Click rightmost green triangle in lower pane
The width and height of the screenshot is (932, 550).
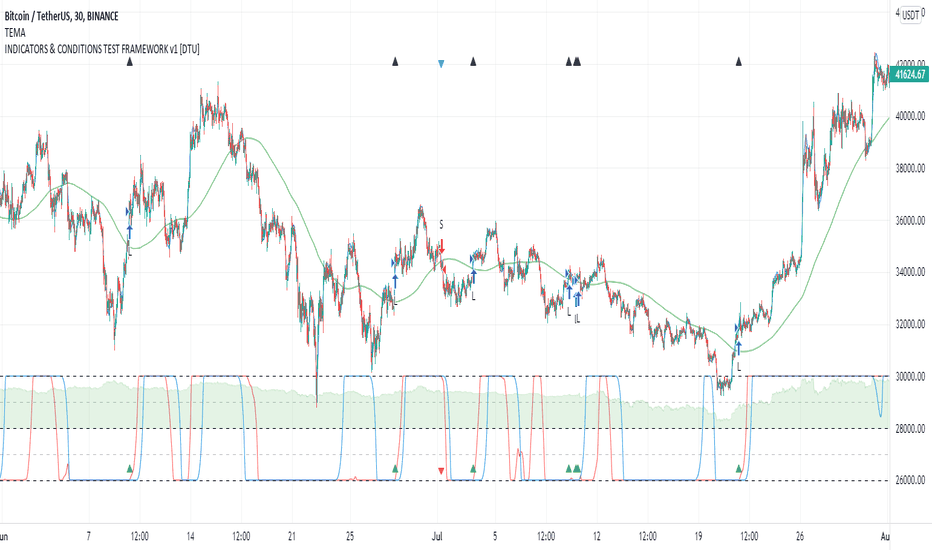click(739, 469)
